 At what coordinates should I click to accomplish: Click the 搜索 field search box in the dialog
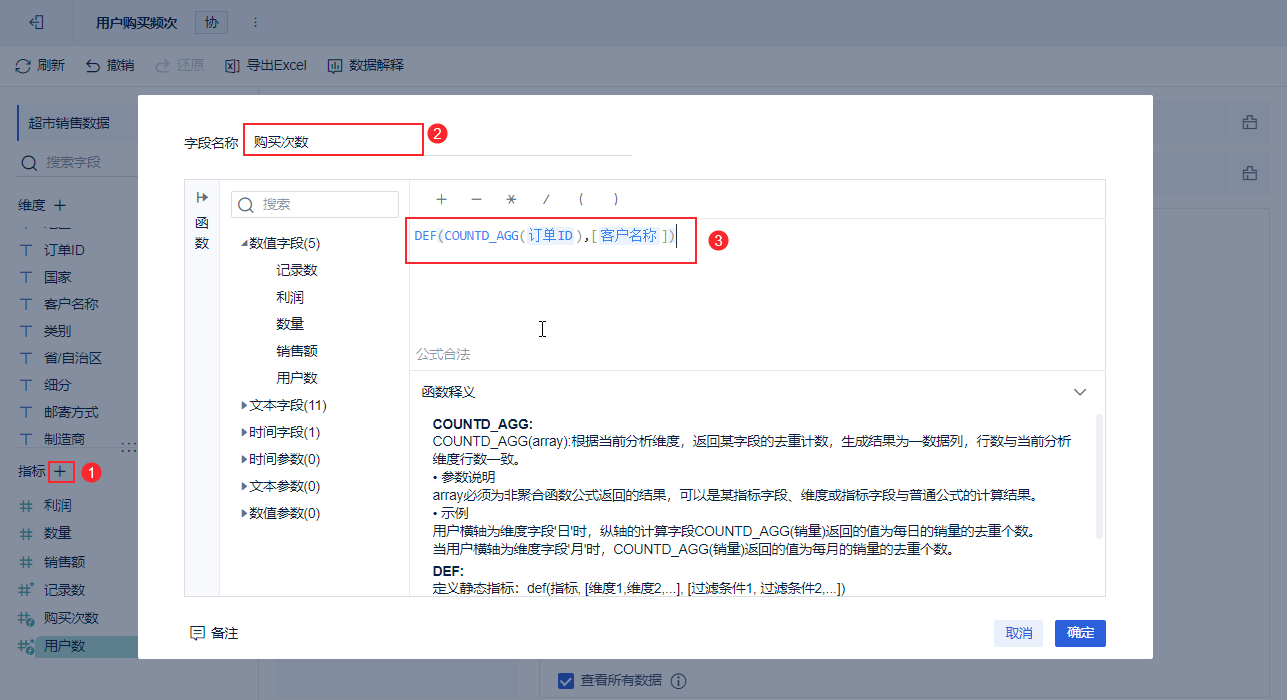point(315,204)
